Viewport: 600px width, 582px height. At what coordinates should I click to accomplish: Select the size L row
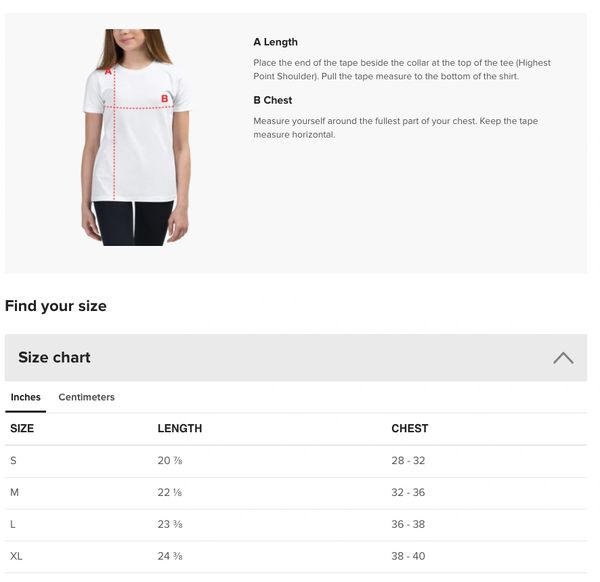pyautogui.click(x=296, y=525)
